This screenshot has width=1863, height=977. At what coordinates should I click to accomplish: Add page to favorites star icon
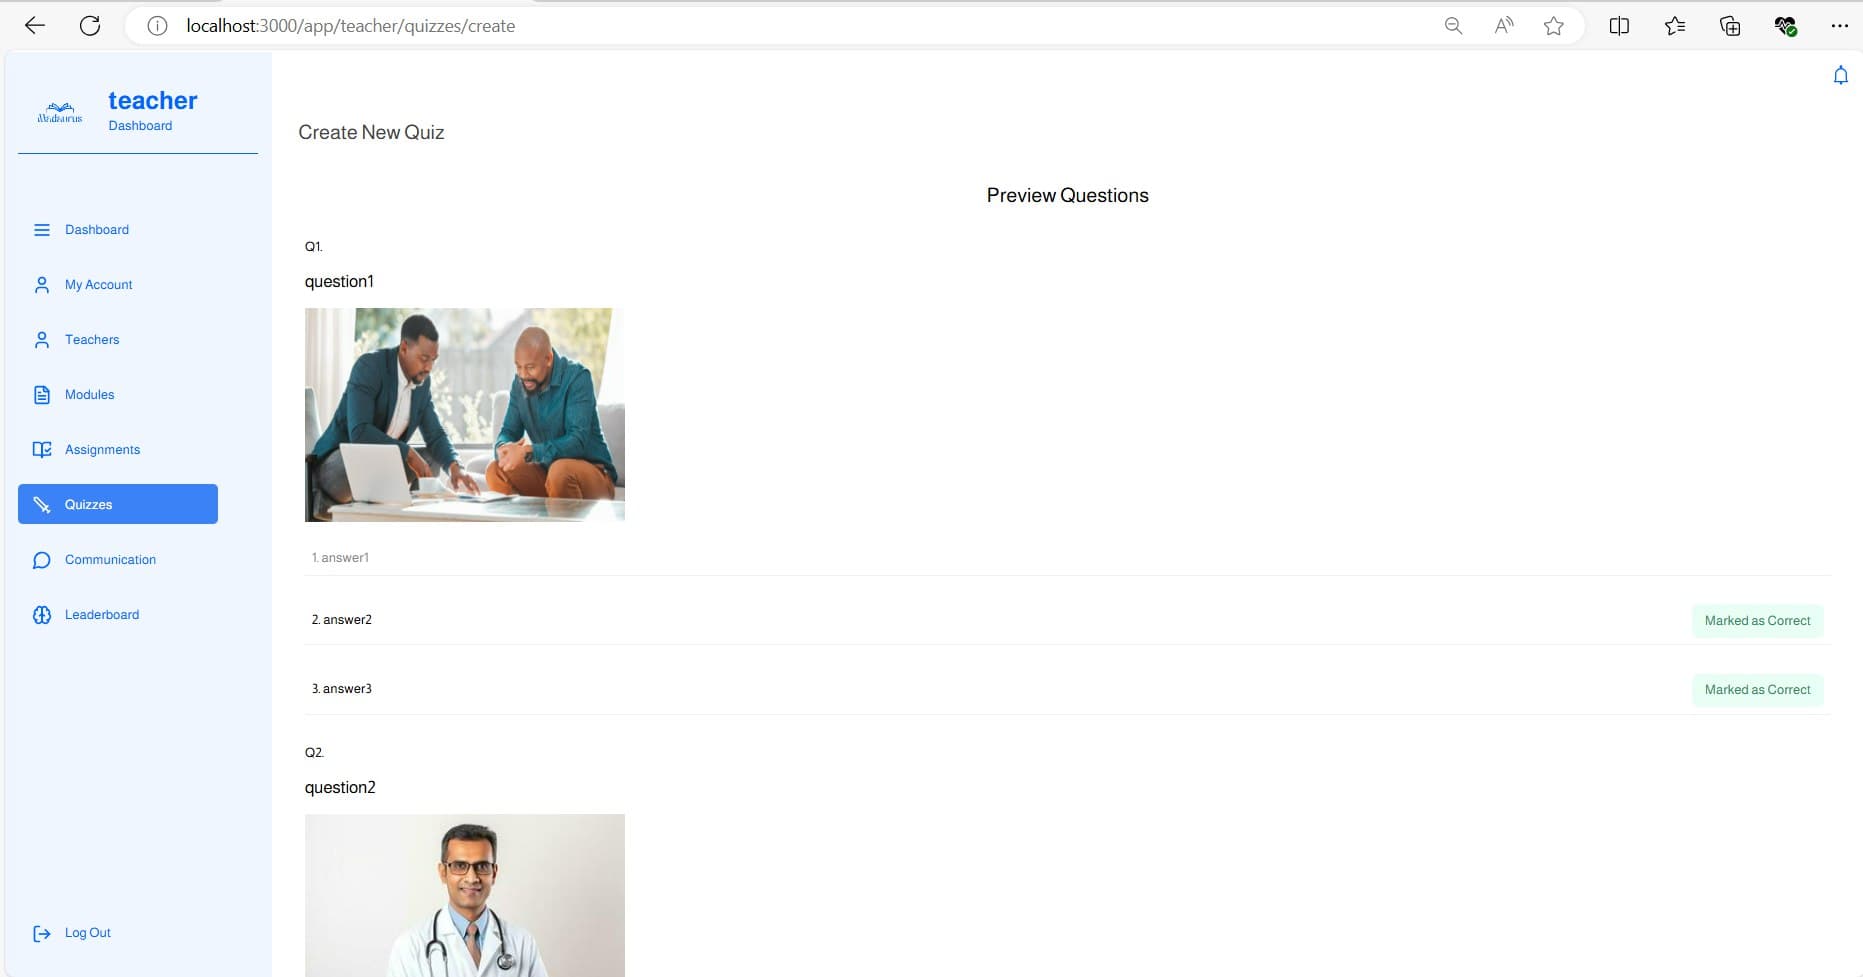click(1553, 26)
